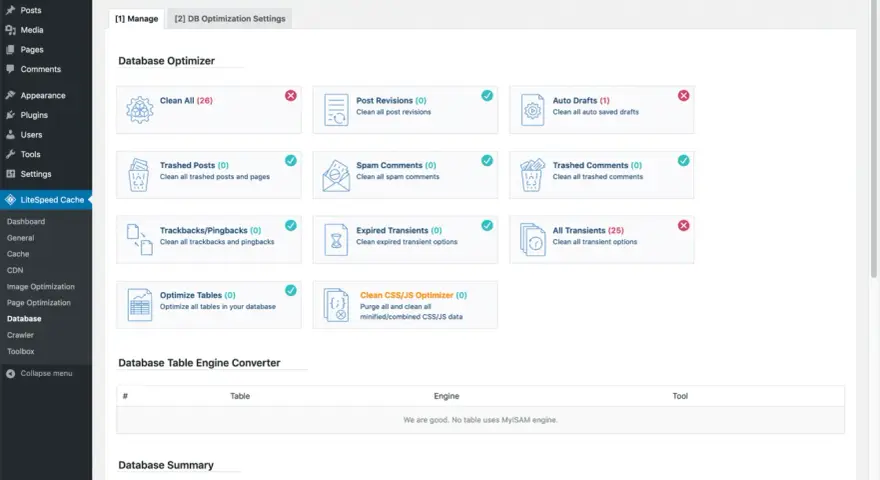Click the Tool column header

(680, 396)
